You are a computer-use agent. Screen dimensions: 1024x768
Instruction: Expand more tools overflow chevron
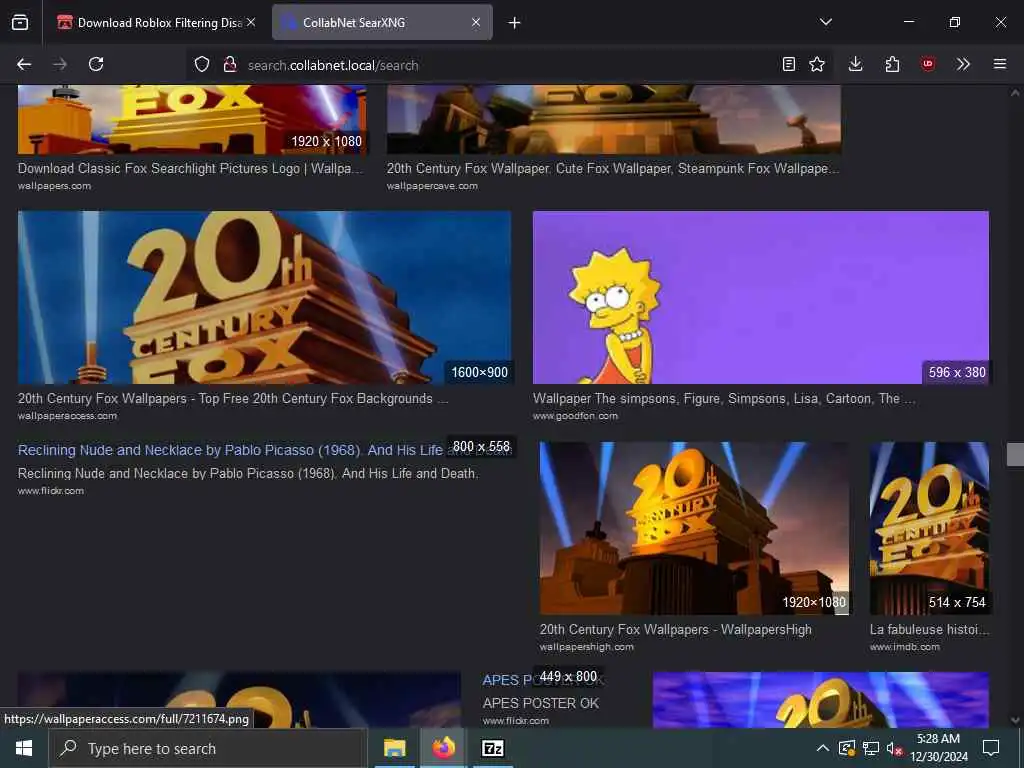[963, 64]
